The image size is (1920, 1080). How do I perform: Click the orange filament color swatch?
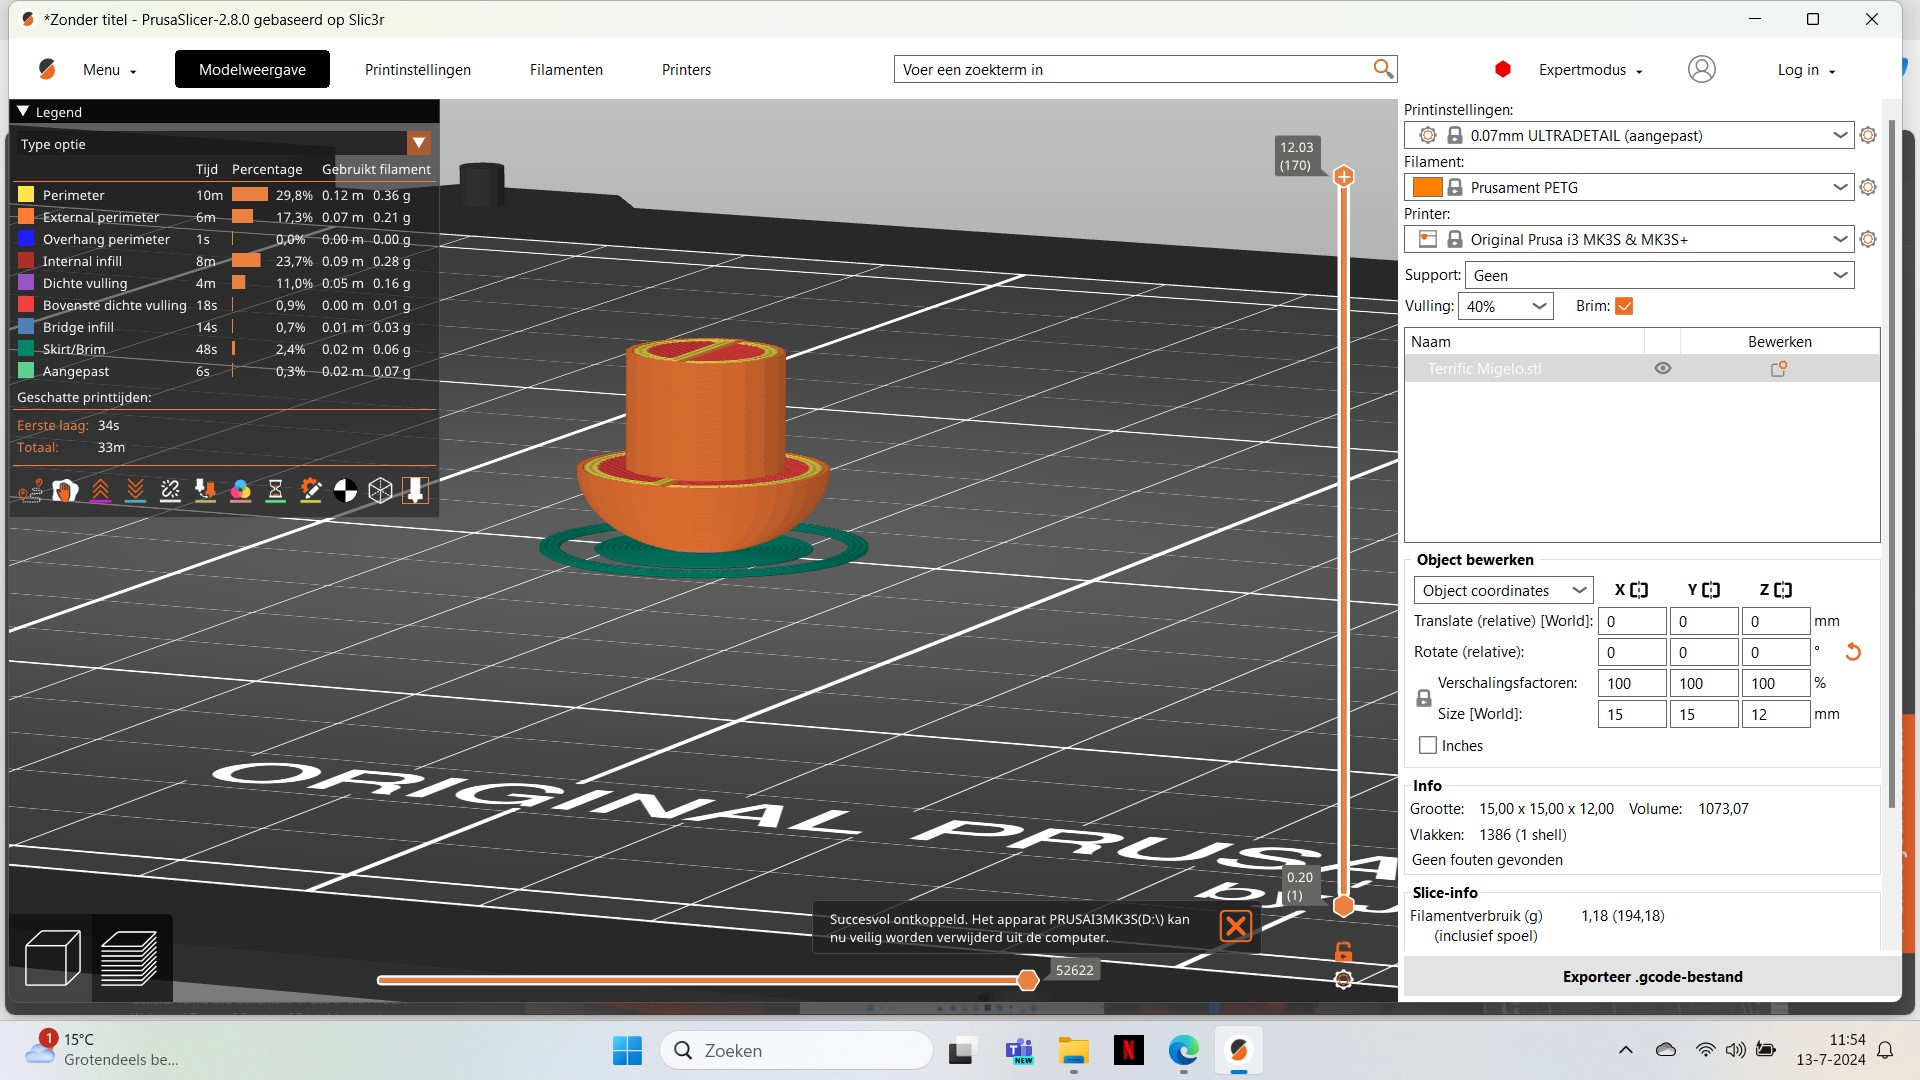1427,187
